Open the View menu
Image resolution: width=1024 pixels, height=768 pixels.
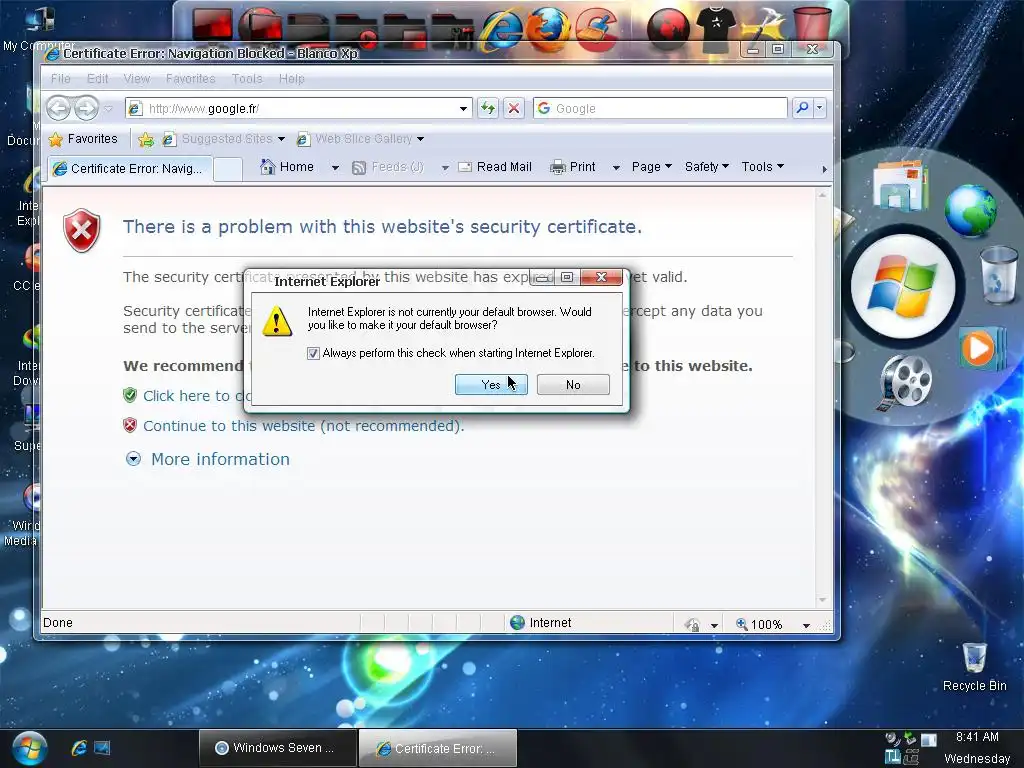(x=136, y=78)
